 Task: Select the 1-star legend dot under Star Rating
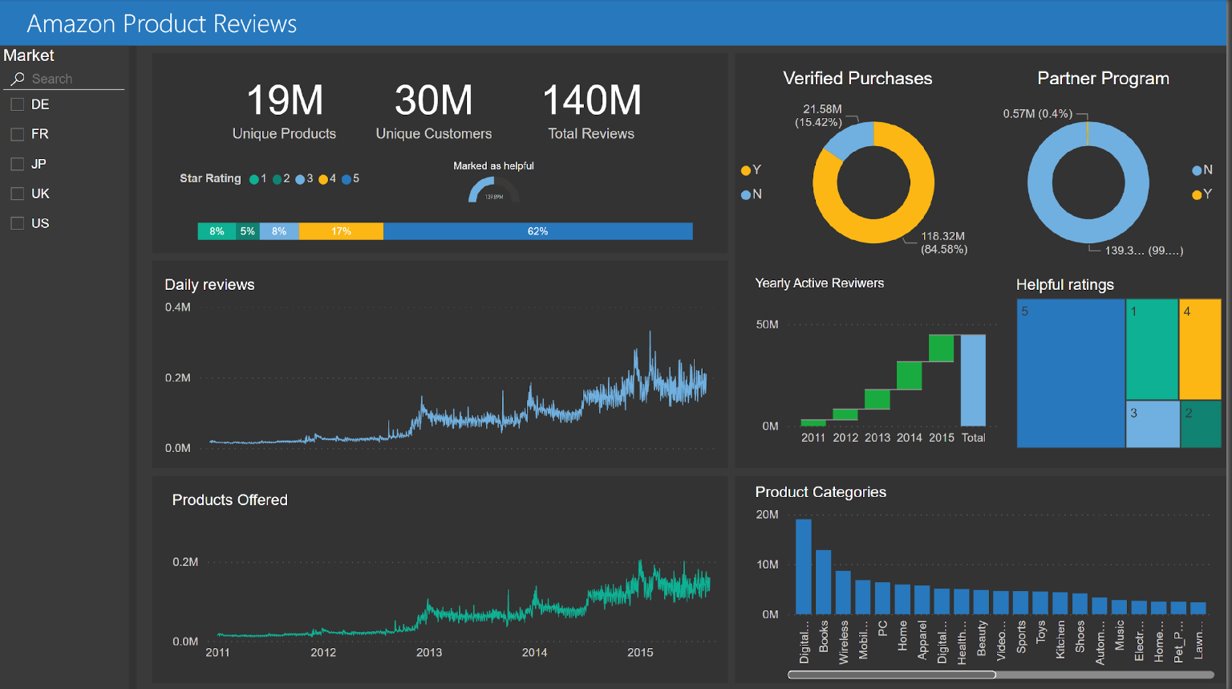click(254, 179)
